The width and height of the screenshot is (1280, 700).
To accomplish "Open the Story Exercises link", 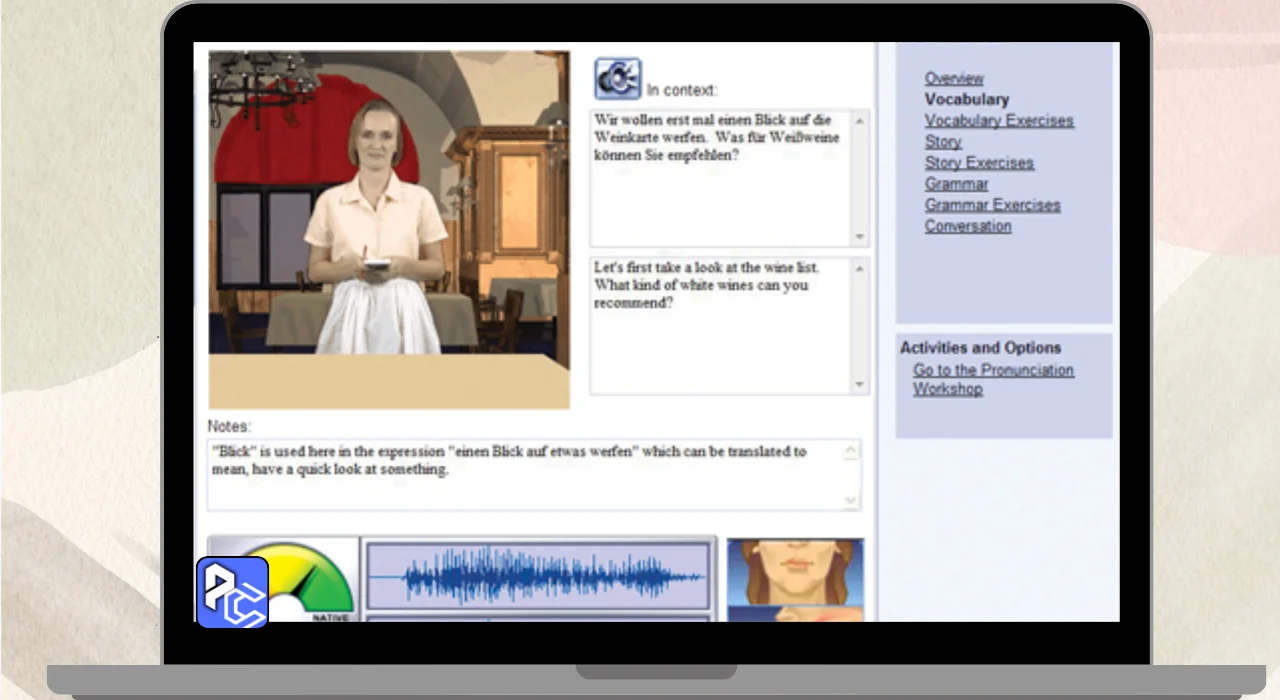I will click(x=979, y=162).
